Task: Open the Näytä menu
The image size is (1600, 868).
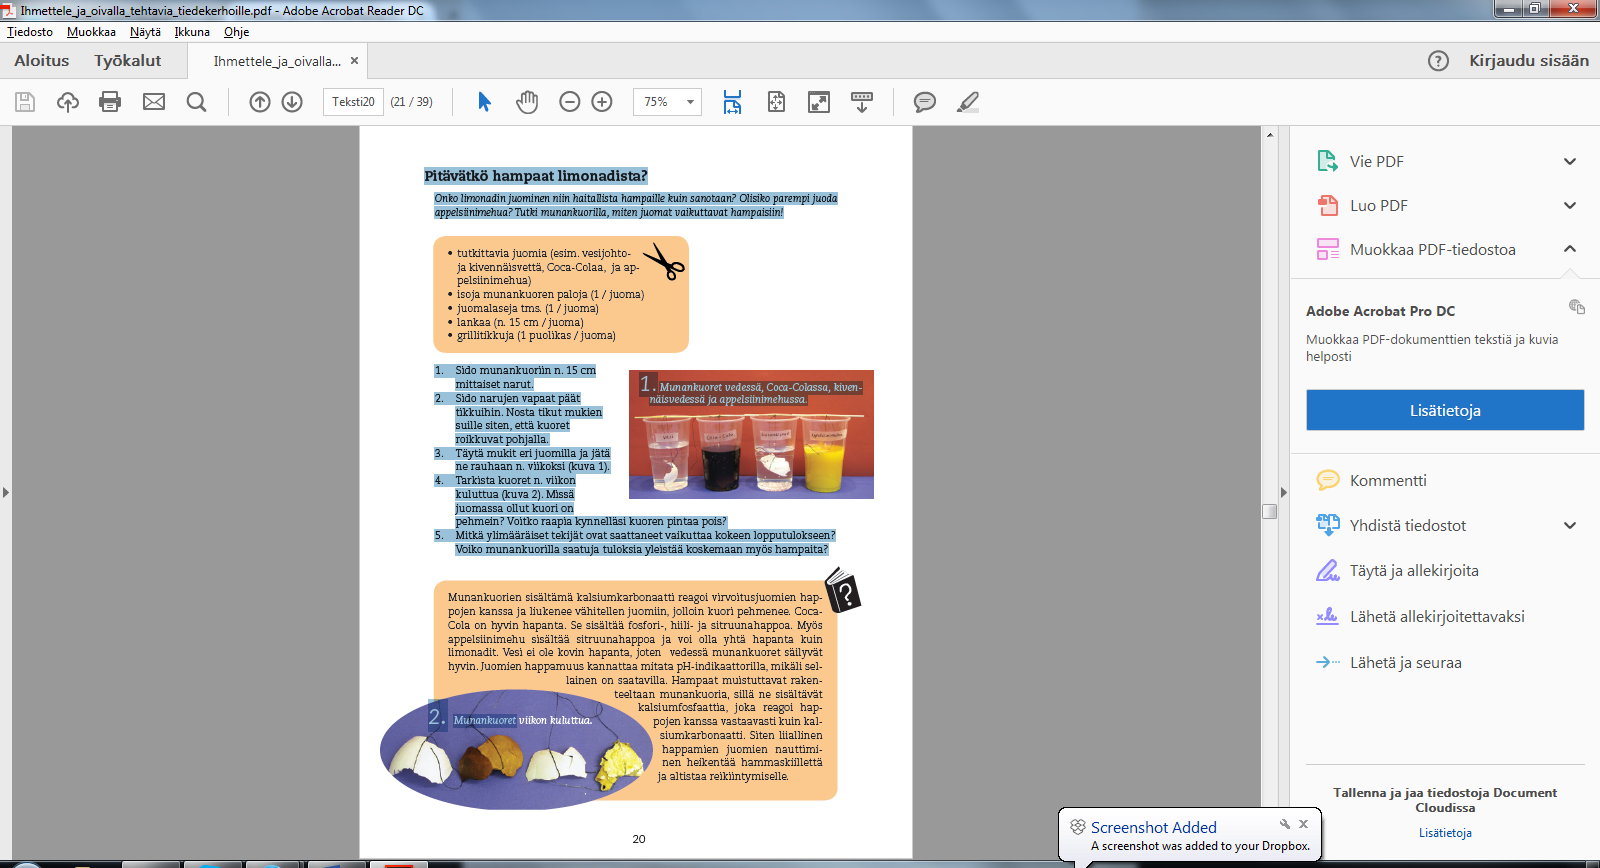Action: point(145,32)
